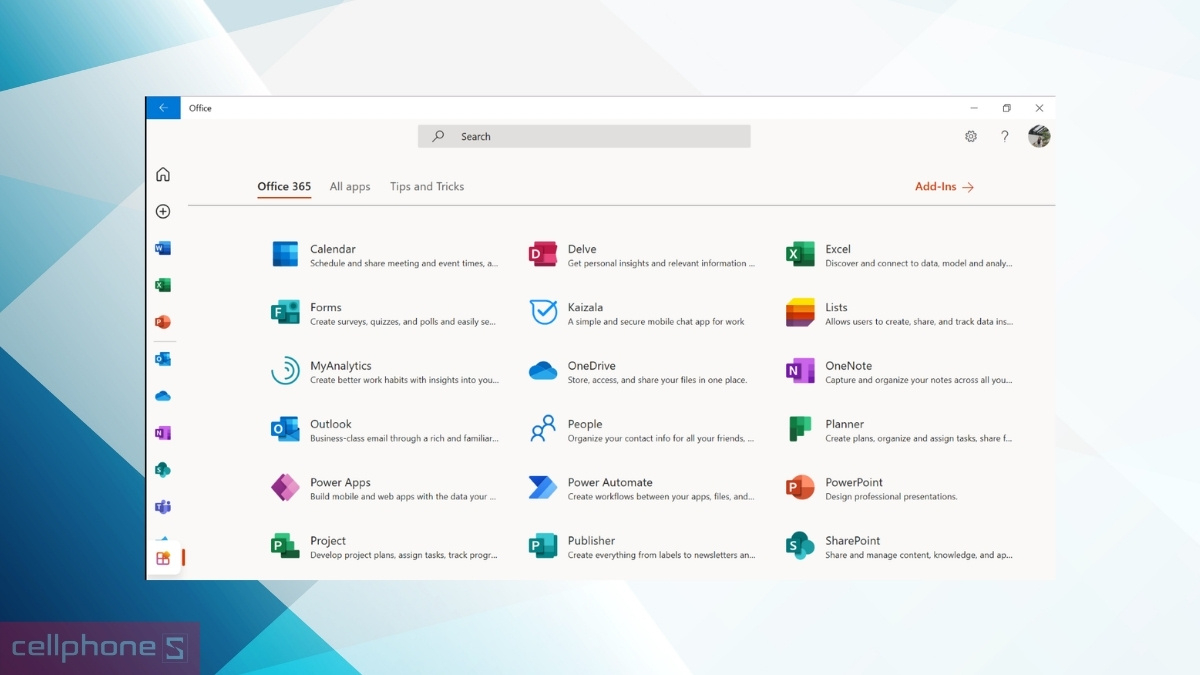
Task: Click the Forms title text
Action: [326, 307]
